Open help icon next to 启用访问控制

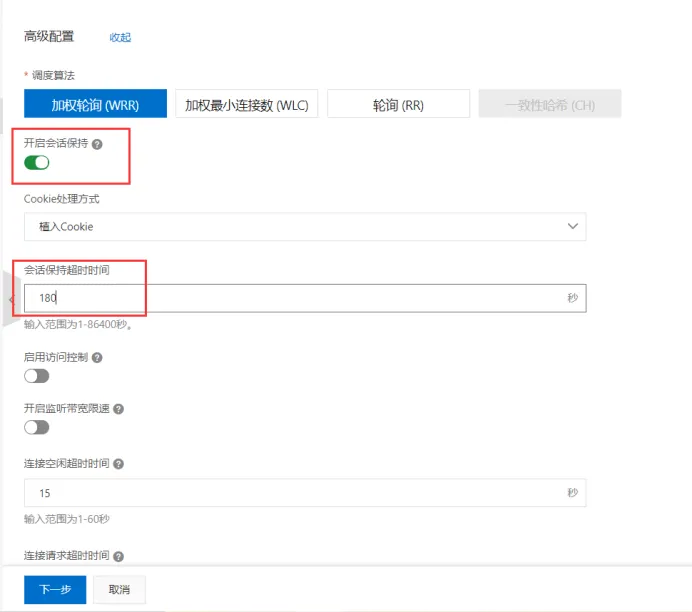tap(97, 358)
